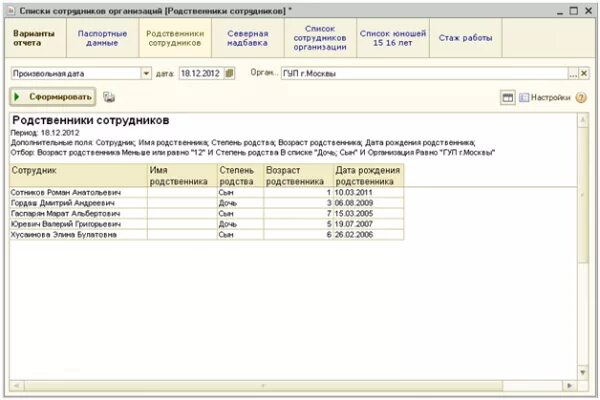
Task: Select the Имя родственника column header
Action: click(183, 175)
